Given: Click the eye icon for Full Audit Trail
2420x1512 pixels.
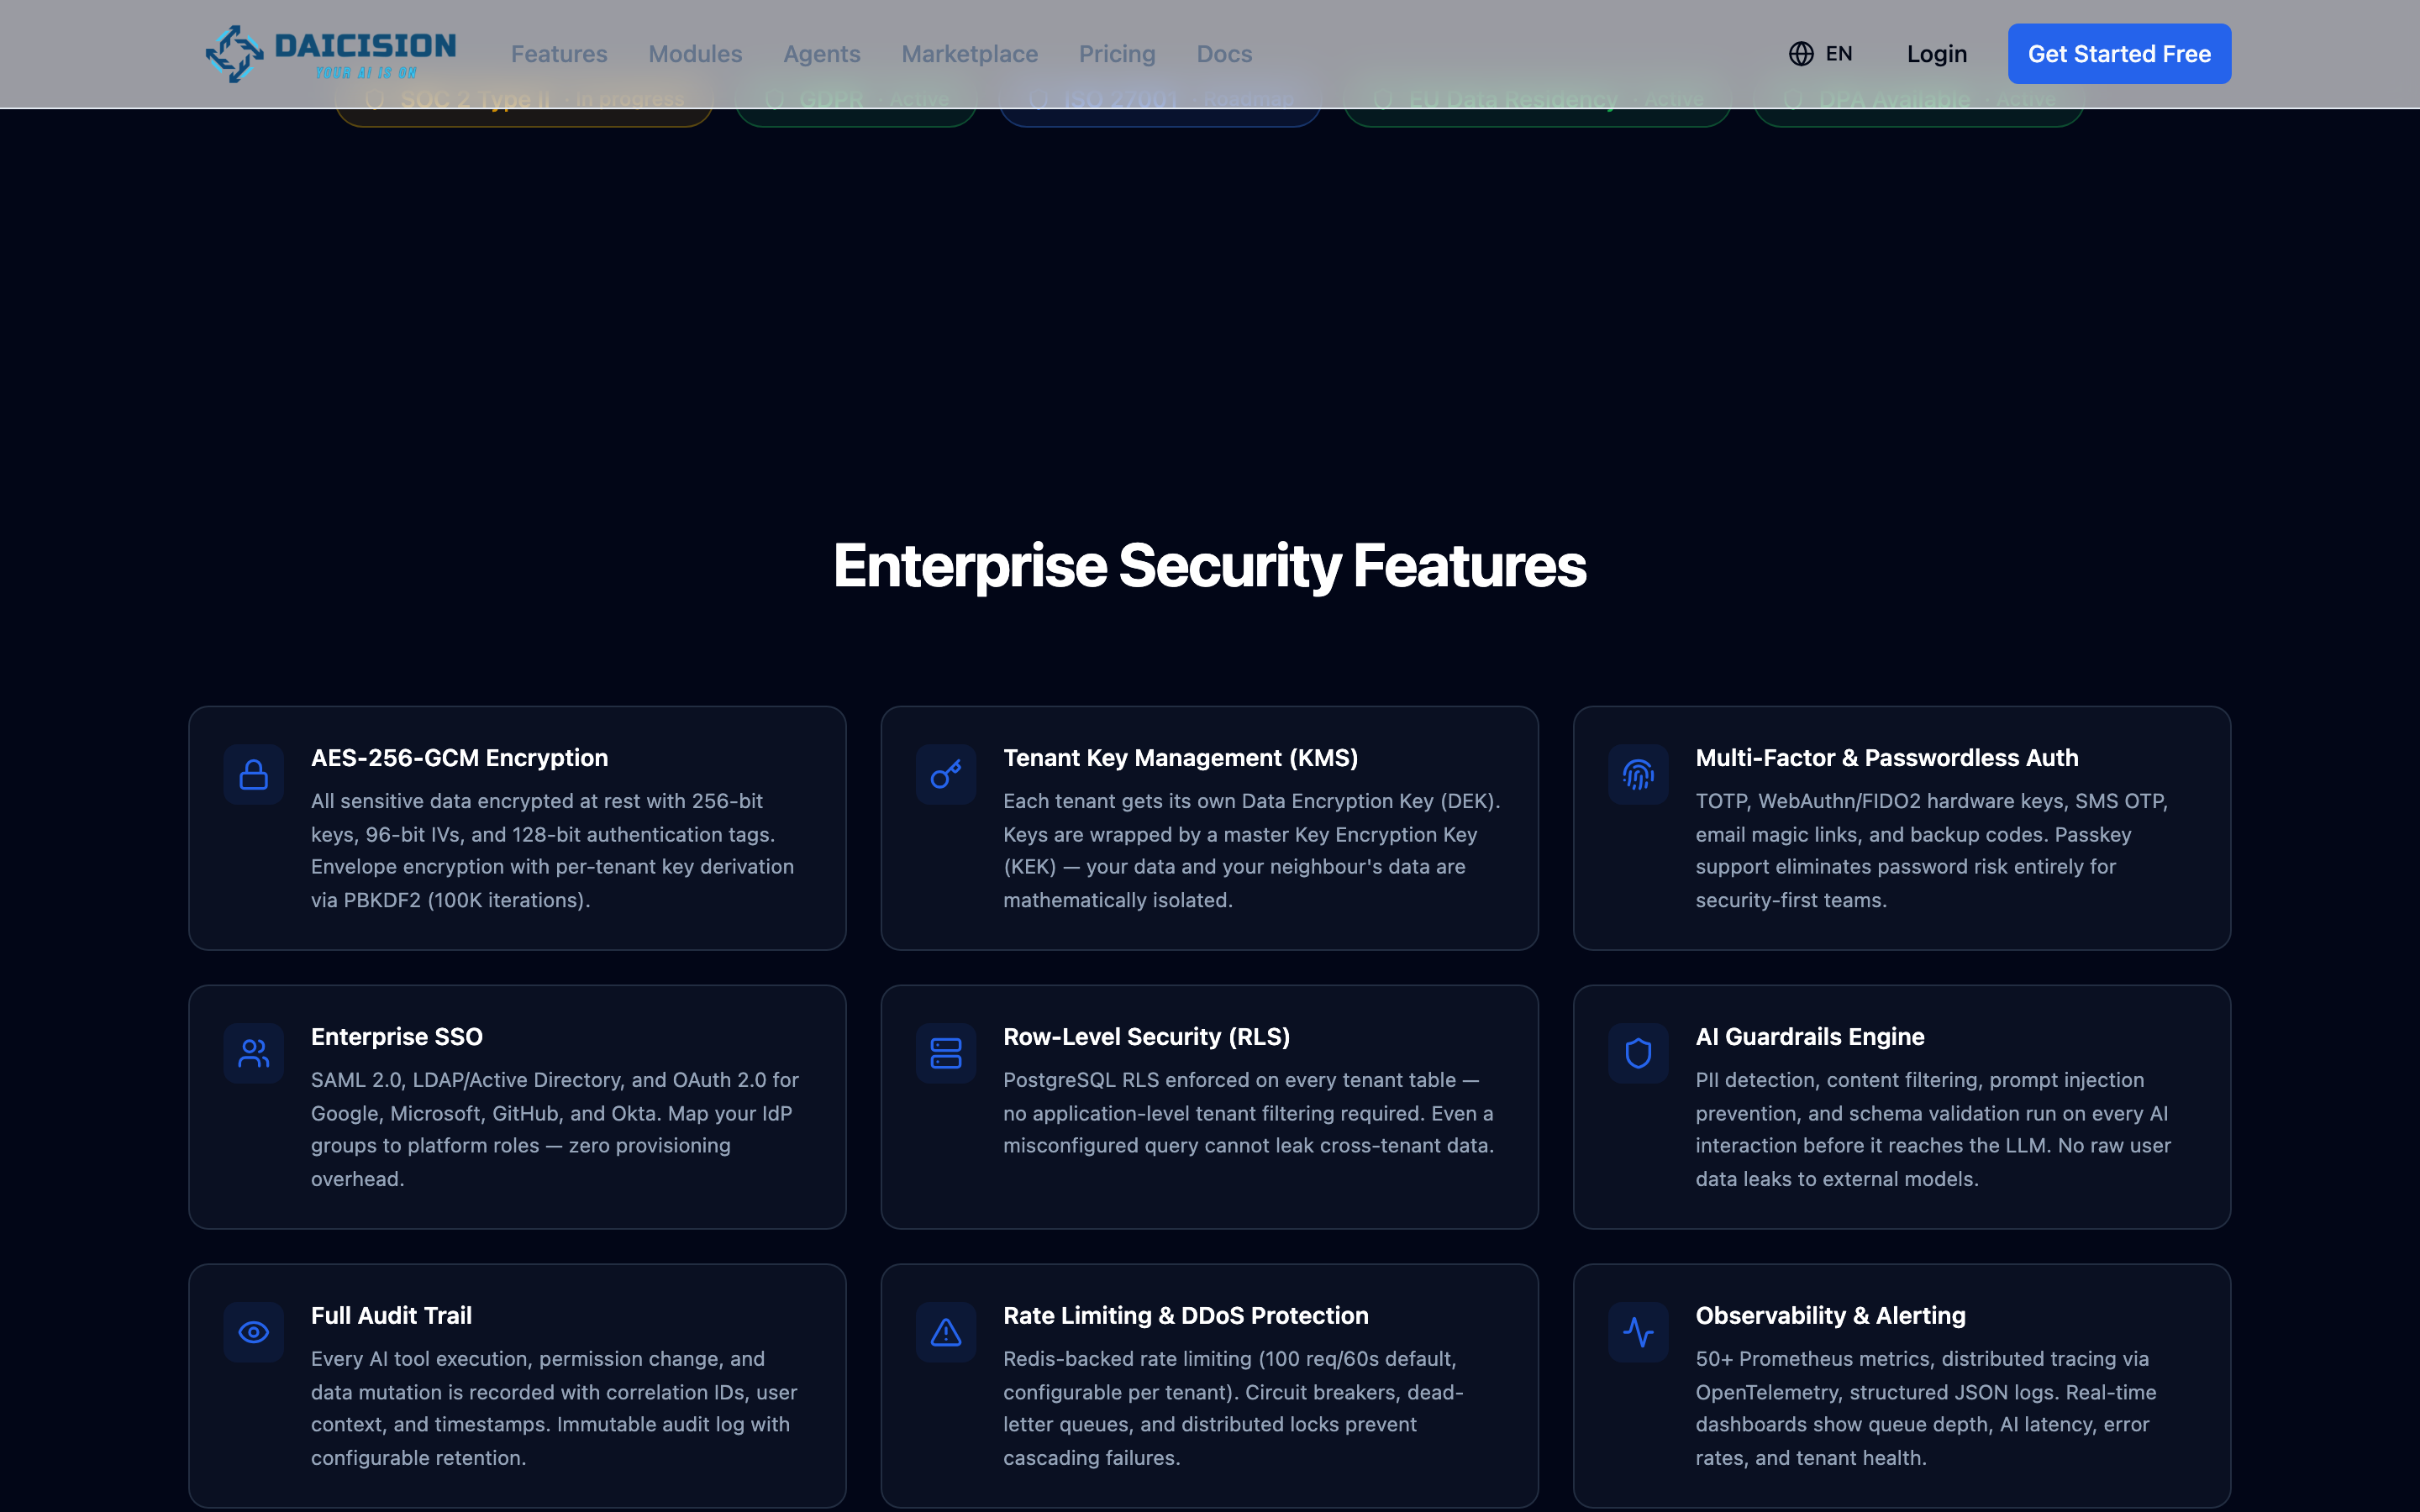Looking at the screenshot, I should pyautogui.click(x=254, y=1333).
